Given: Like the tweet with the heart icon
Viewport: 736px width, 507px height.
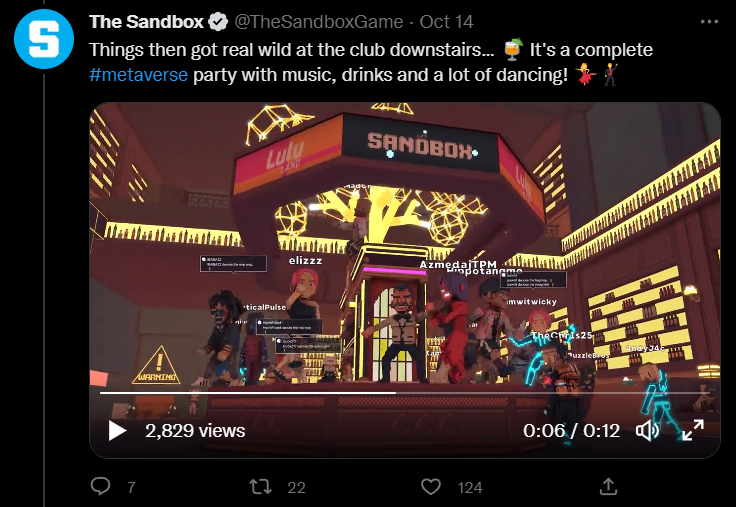Looking at the screenshot, I should [x=431, y=487].
